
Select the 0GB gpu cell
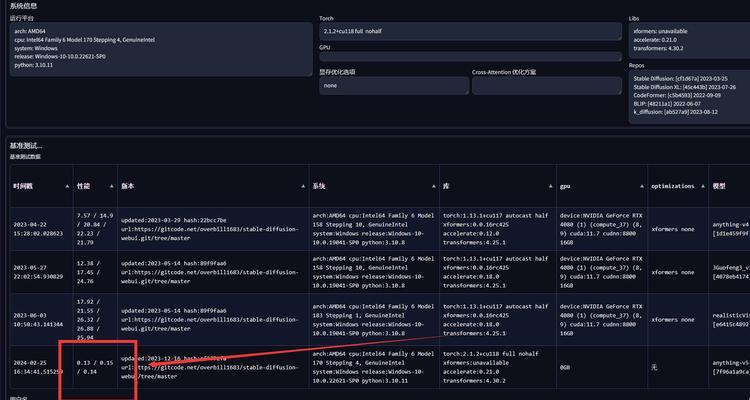602,367
